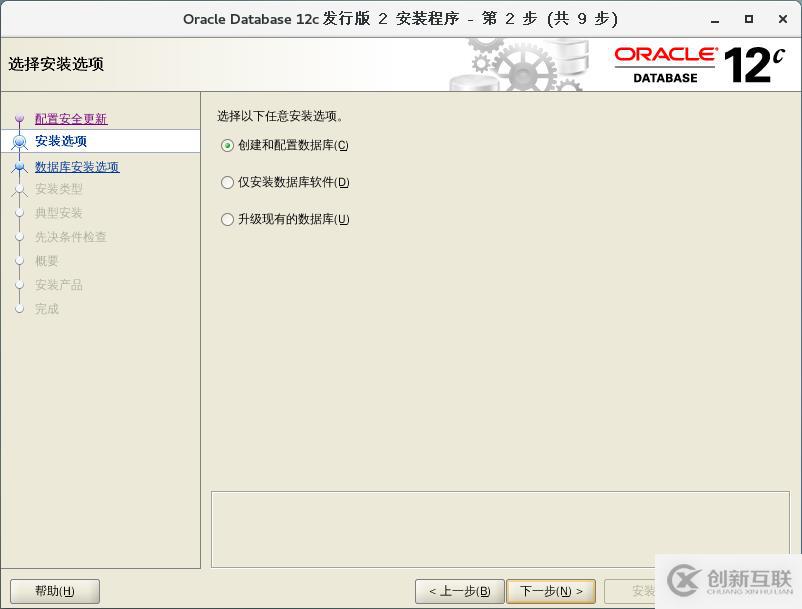The height and width of the screenshot is (609, 802).
Task: Select 升级现有的数据库(U) radio option
Action: pos(285,219)
